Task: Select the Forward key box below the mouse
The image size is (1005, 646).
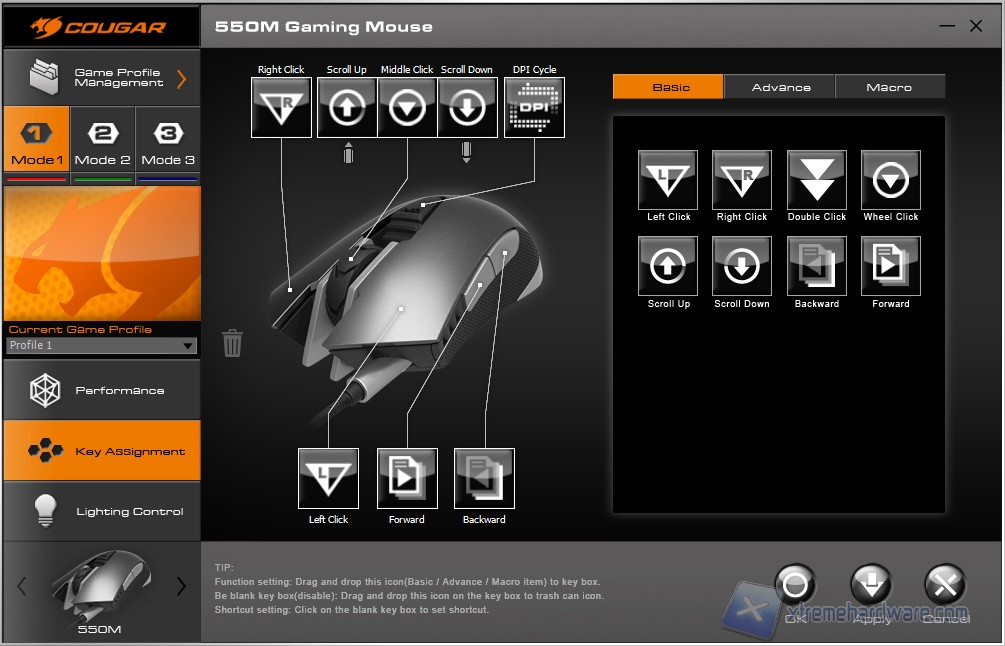Action: click(x=406, y=479)
